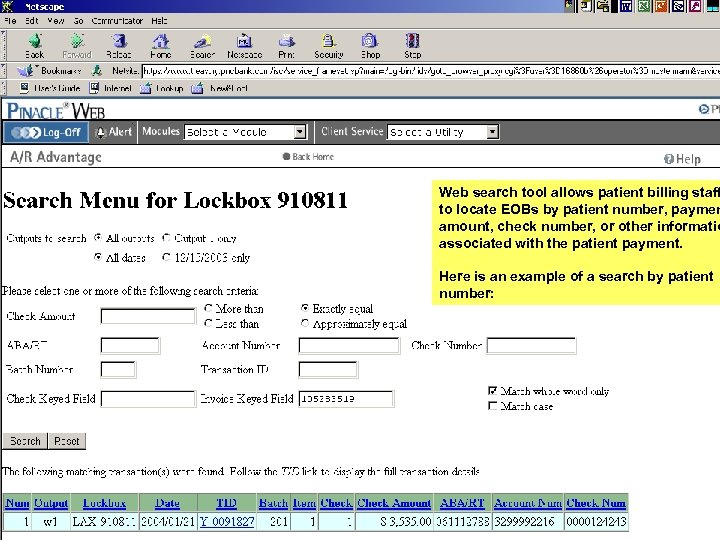Click the Print toolbar icon
Screen dimensions: 720x540
tap(287, 41)
